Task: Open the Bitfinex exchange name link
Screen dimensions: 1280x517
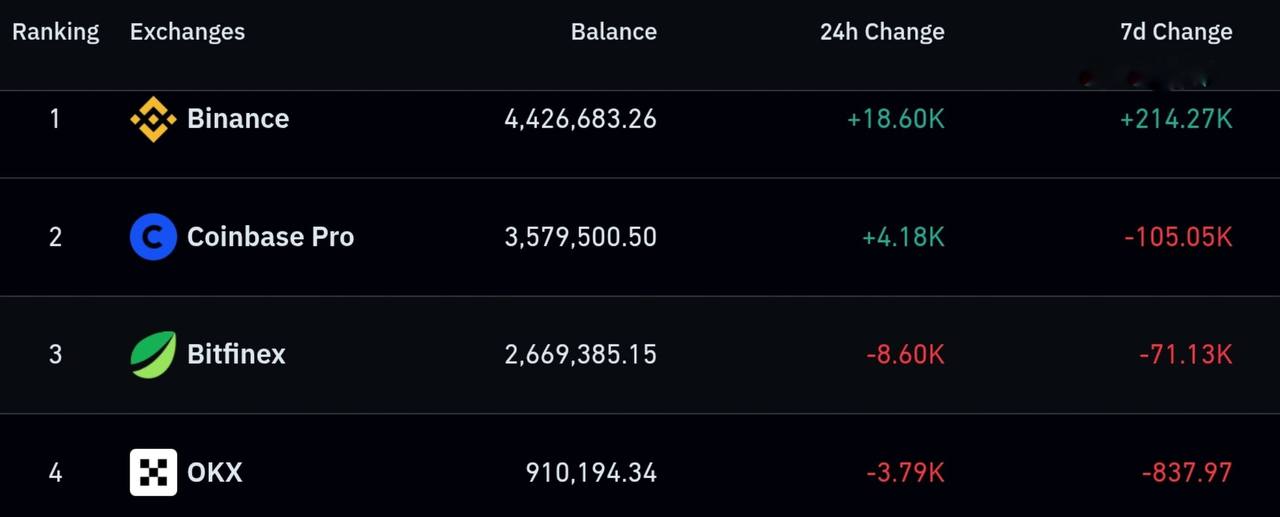Action: click(x=236, y=354)
